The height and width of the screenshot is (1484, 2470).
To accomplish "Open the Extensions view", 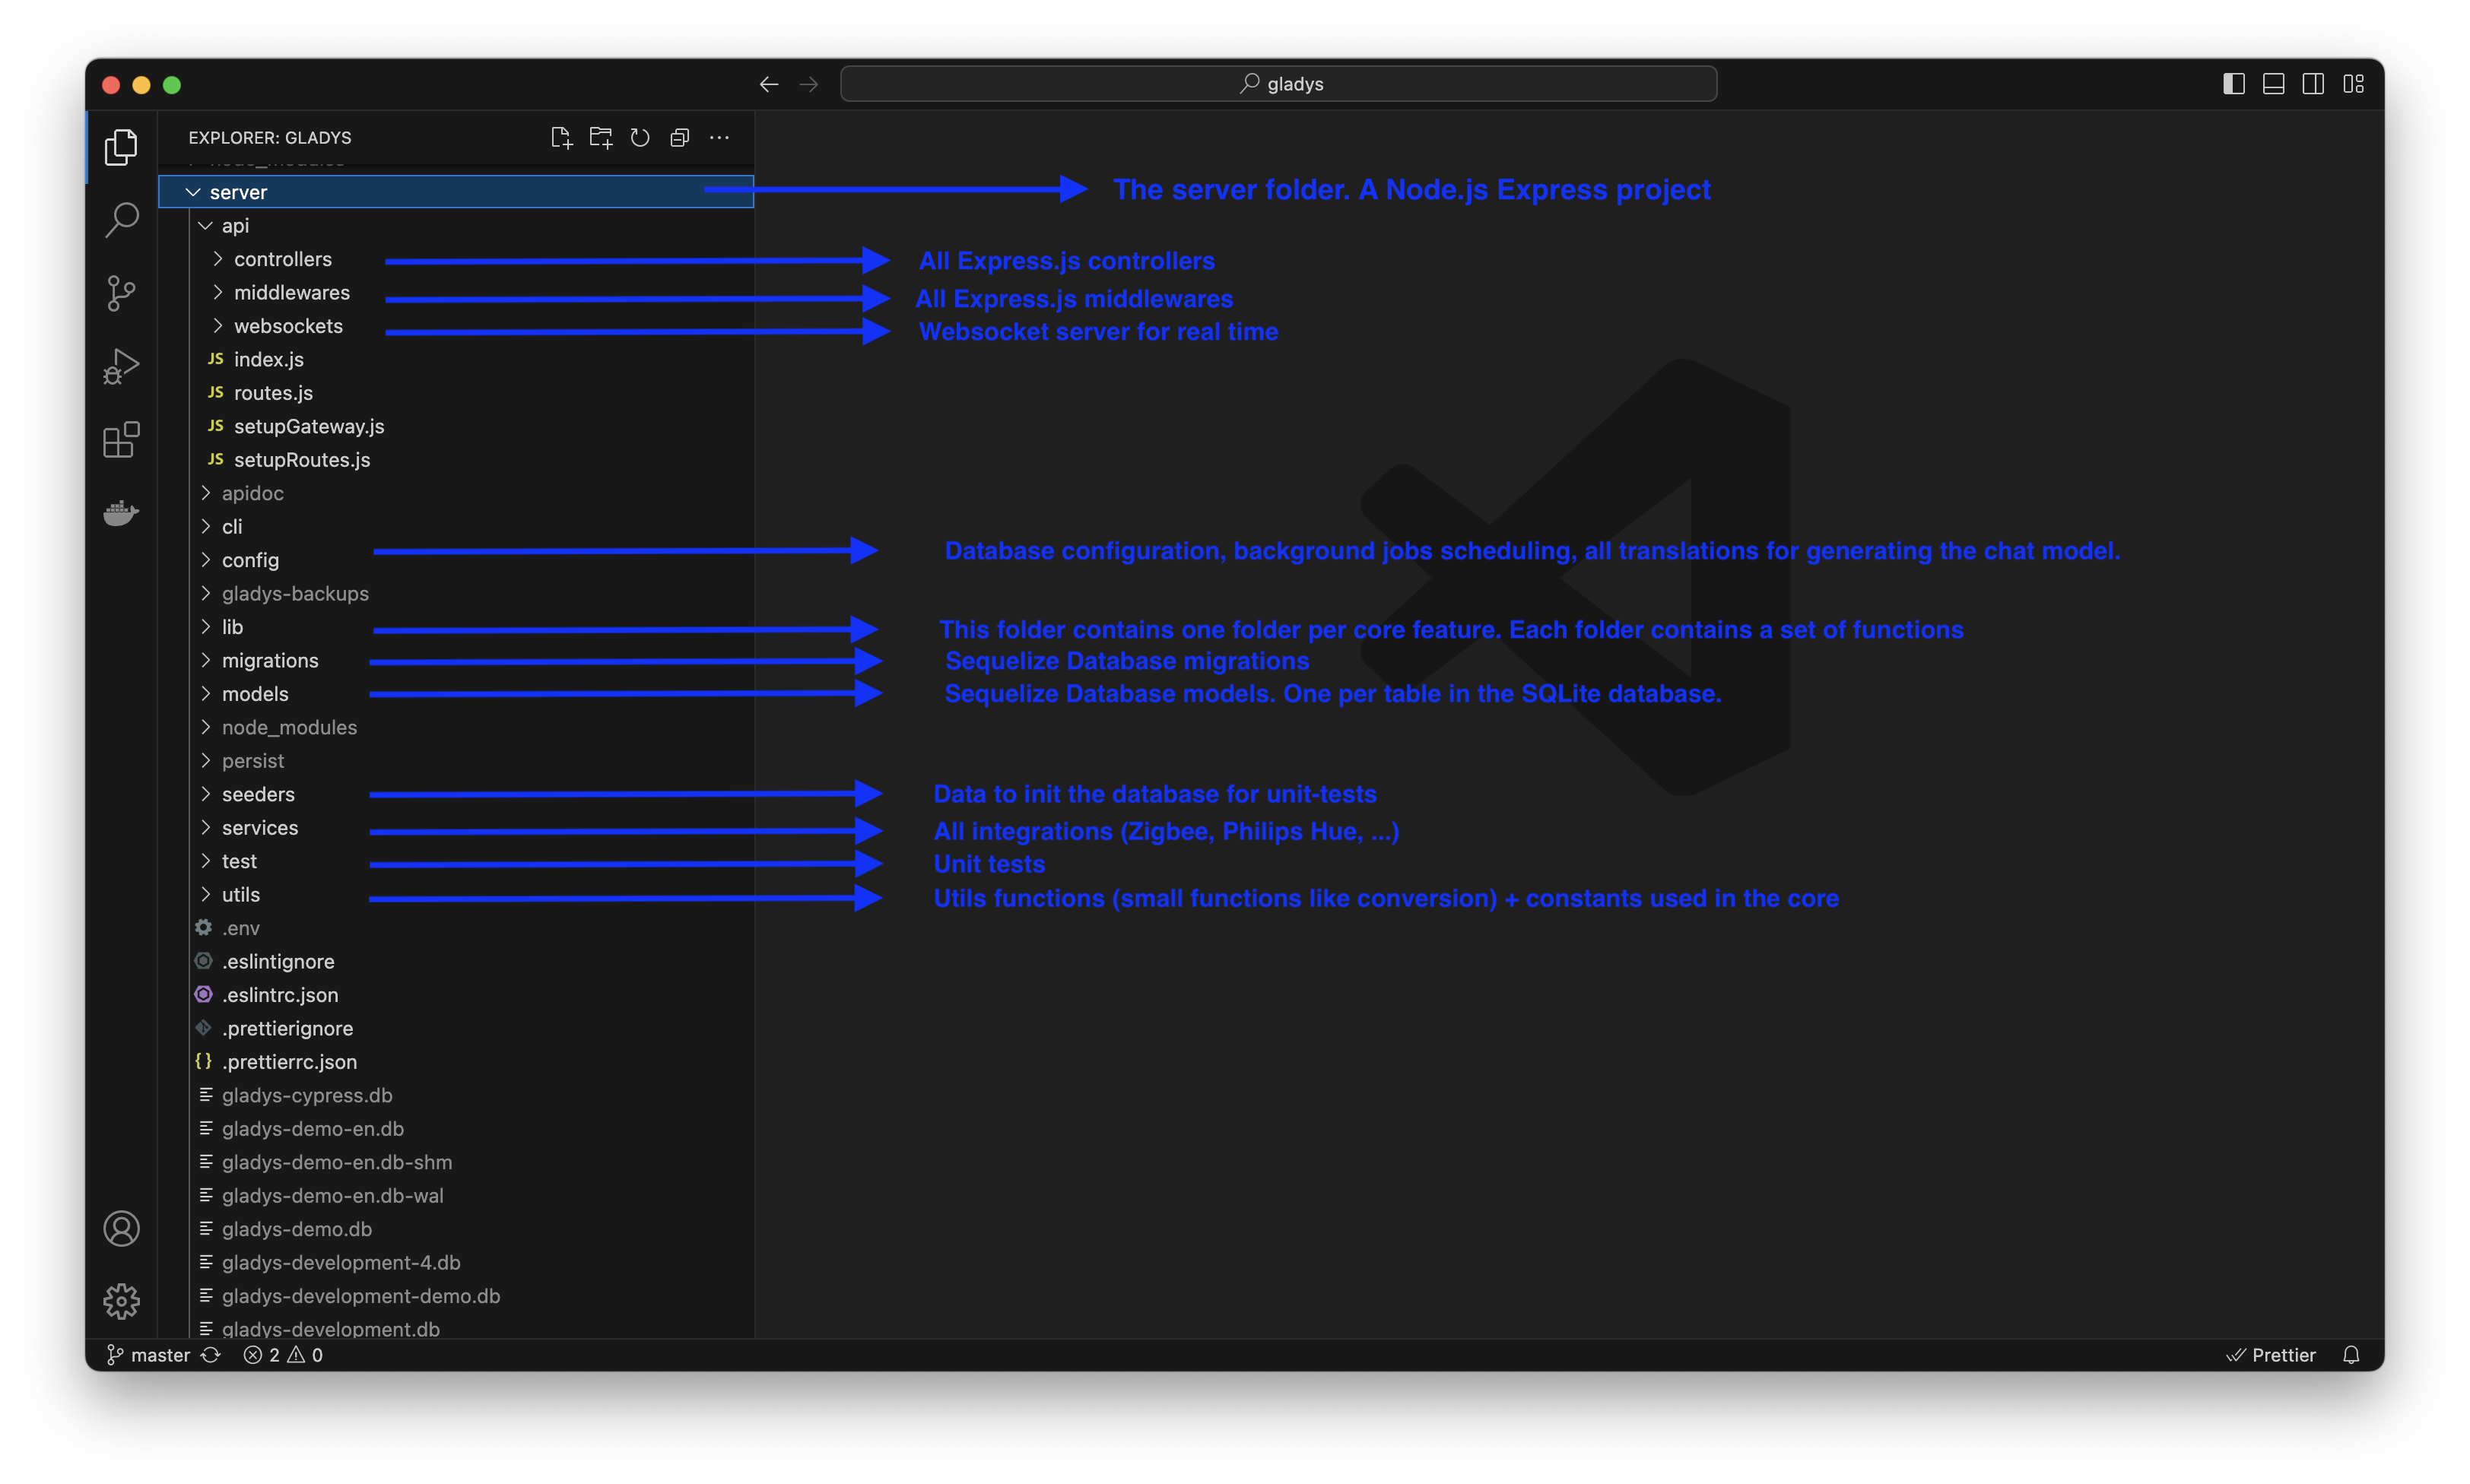I will click(121, 440).
